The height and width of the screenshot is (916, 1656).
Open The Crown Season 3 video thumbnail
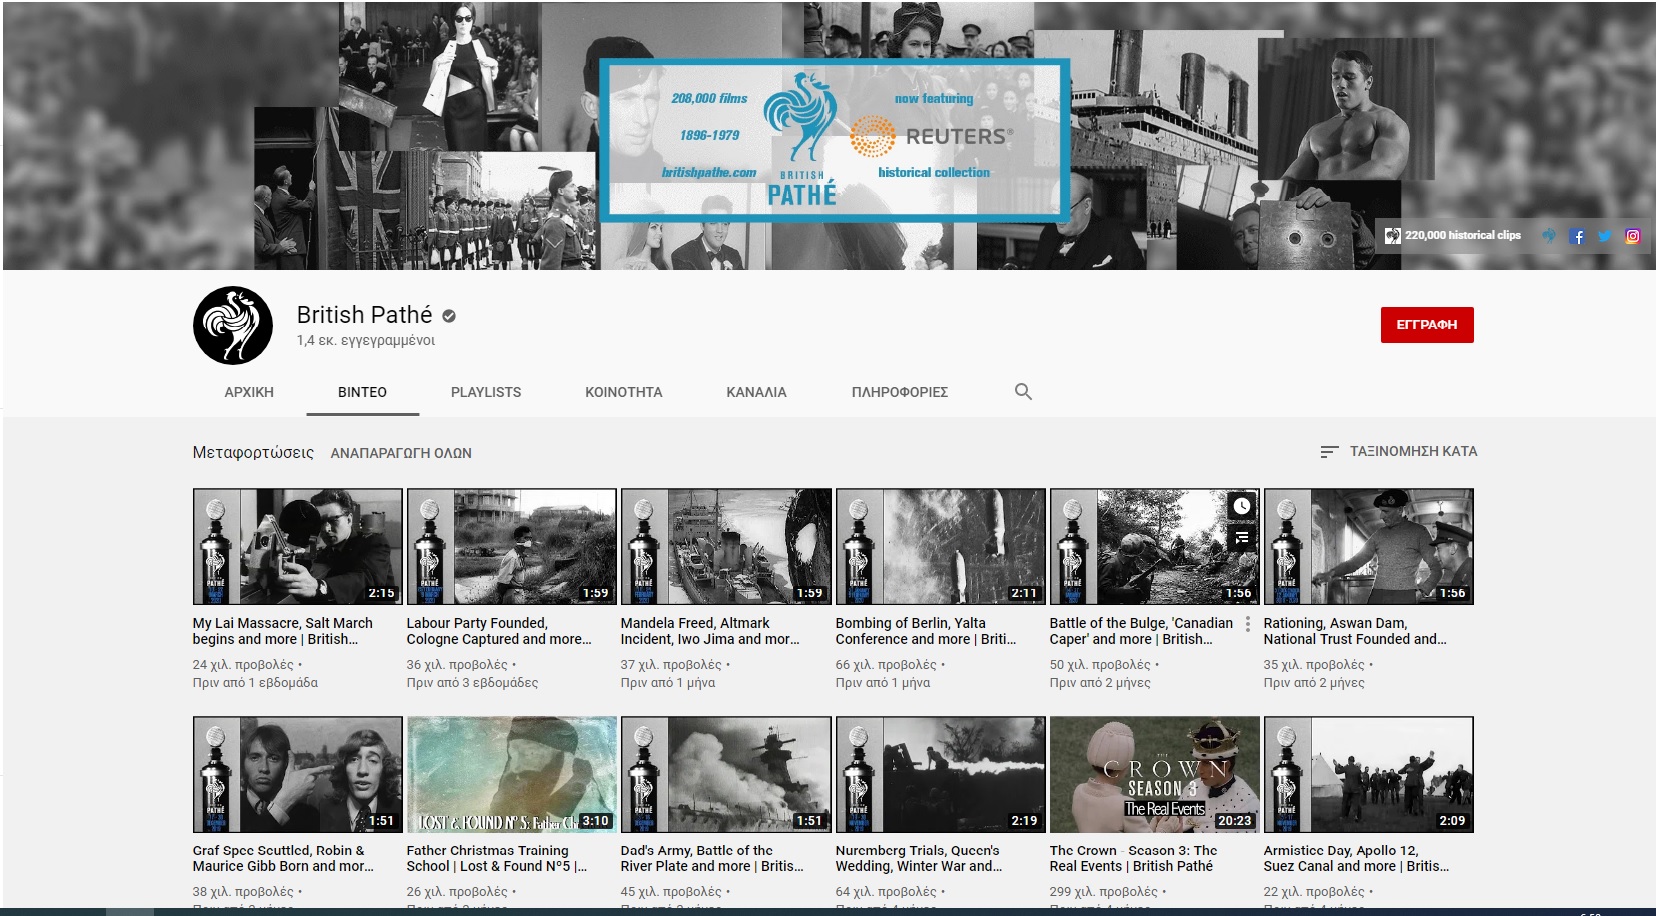click(x=1155, y=774)
